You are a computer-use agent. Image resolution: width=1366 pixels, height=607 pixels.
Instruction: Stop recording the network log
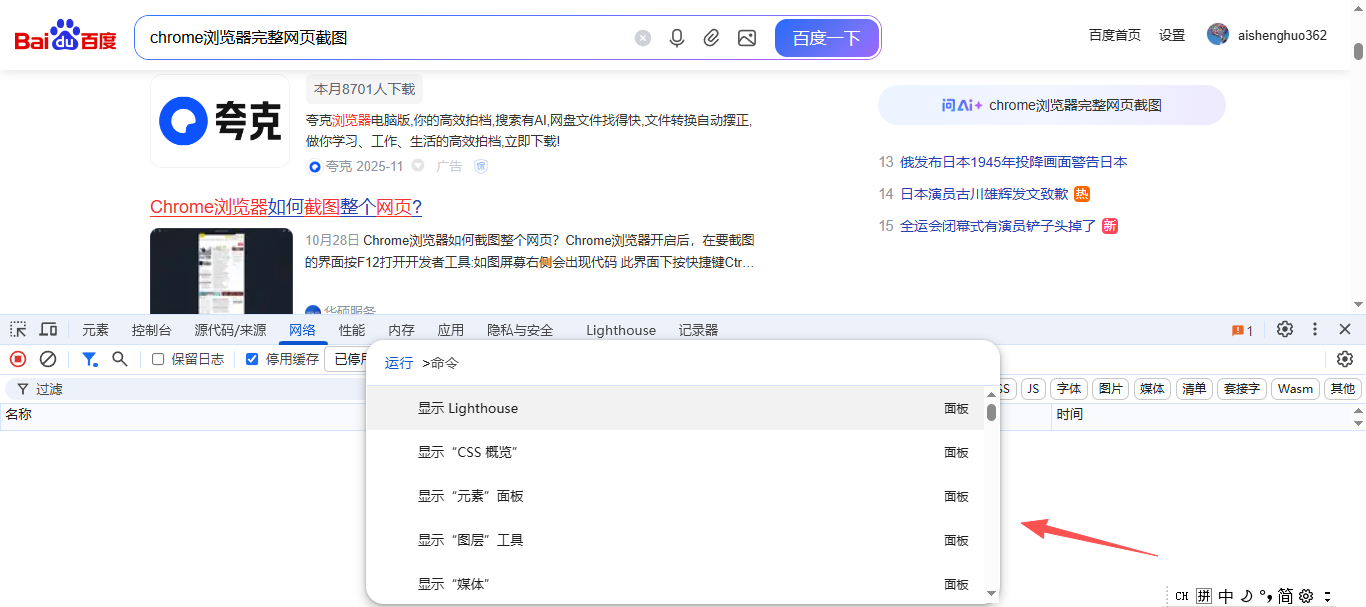[x=18, y=359]
